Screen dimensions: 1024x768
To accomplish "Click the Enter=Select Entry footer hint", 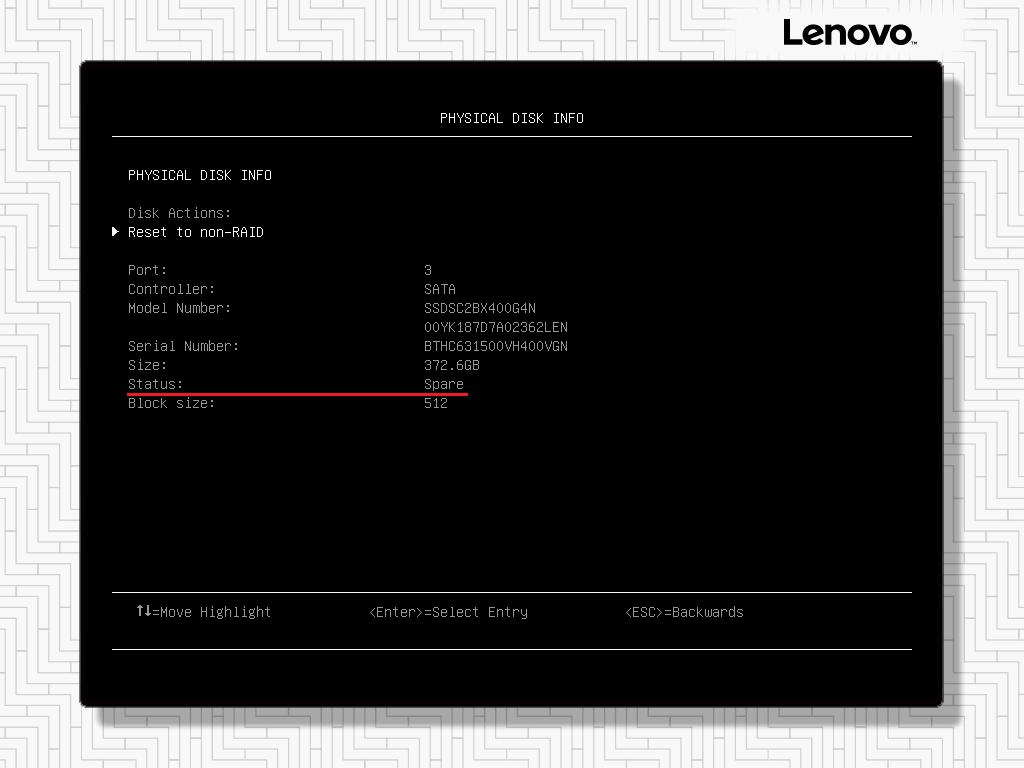I will [x=447, y=612].
